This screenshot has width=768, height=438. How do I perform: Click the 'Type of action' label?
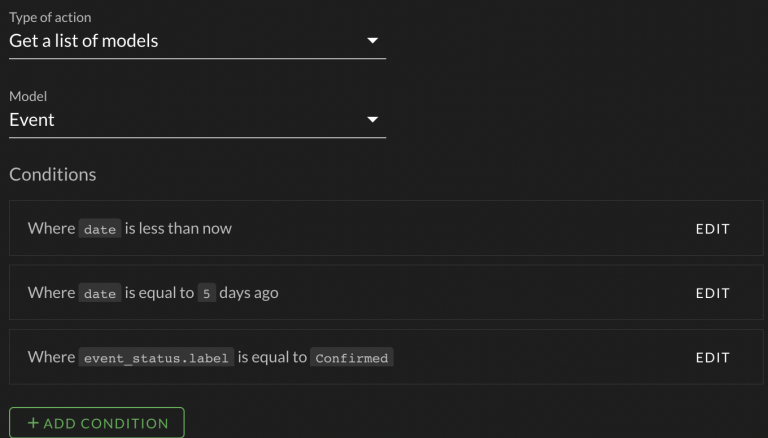coord(50,18)
